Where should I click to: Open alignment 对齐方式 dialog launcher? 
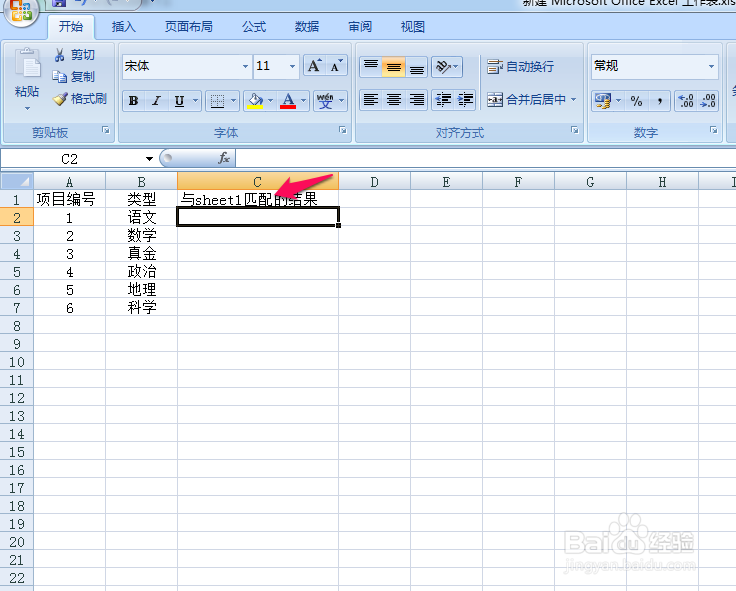[575, 130]
